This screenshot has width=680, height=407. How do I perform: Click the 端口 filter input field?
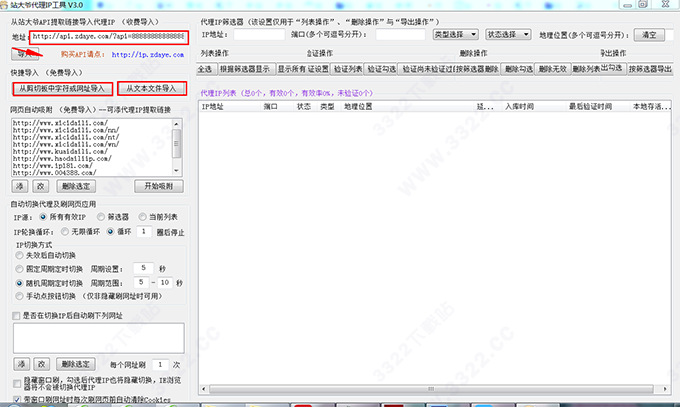(400, 35)
